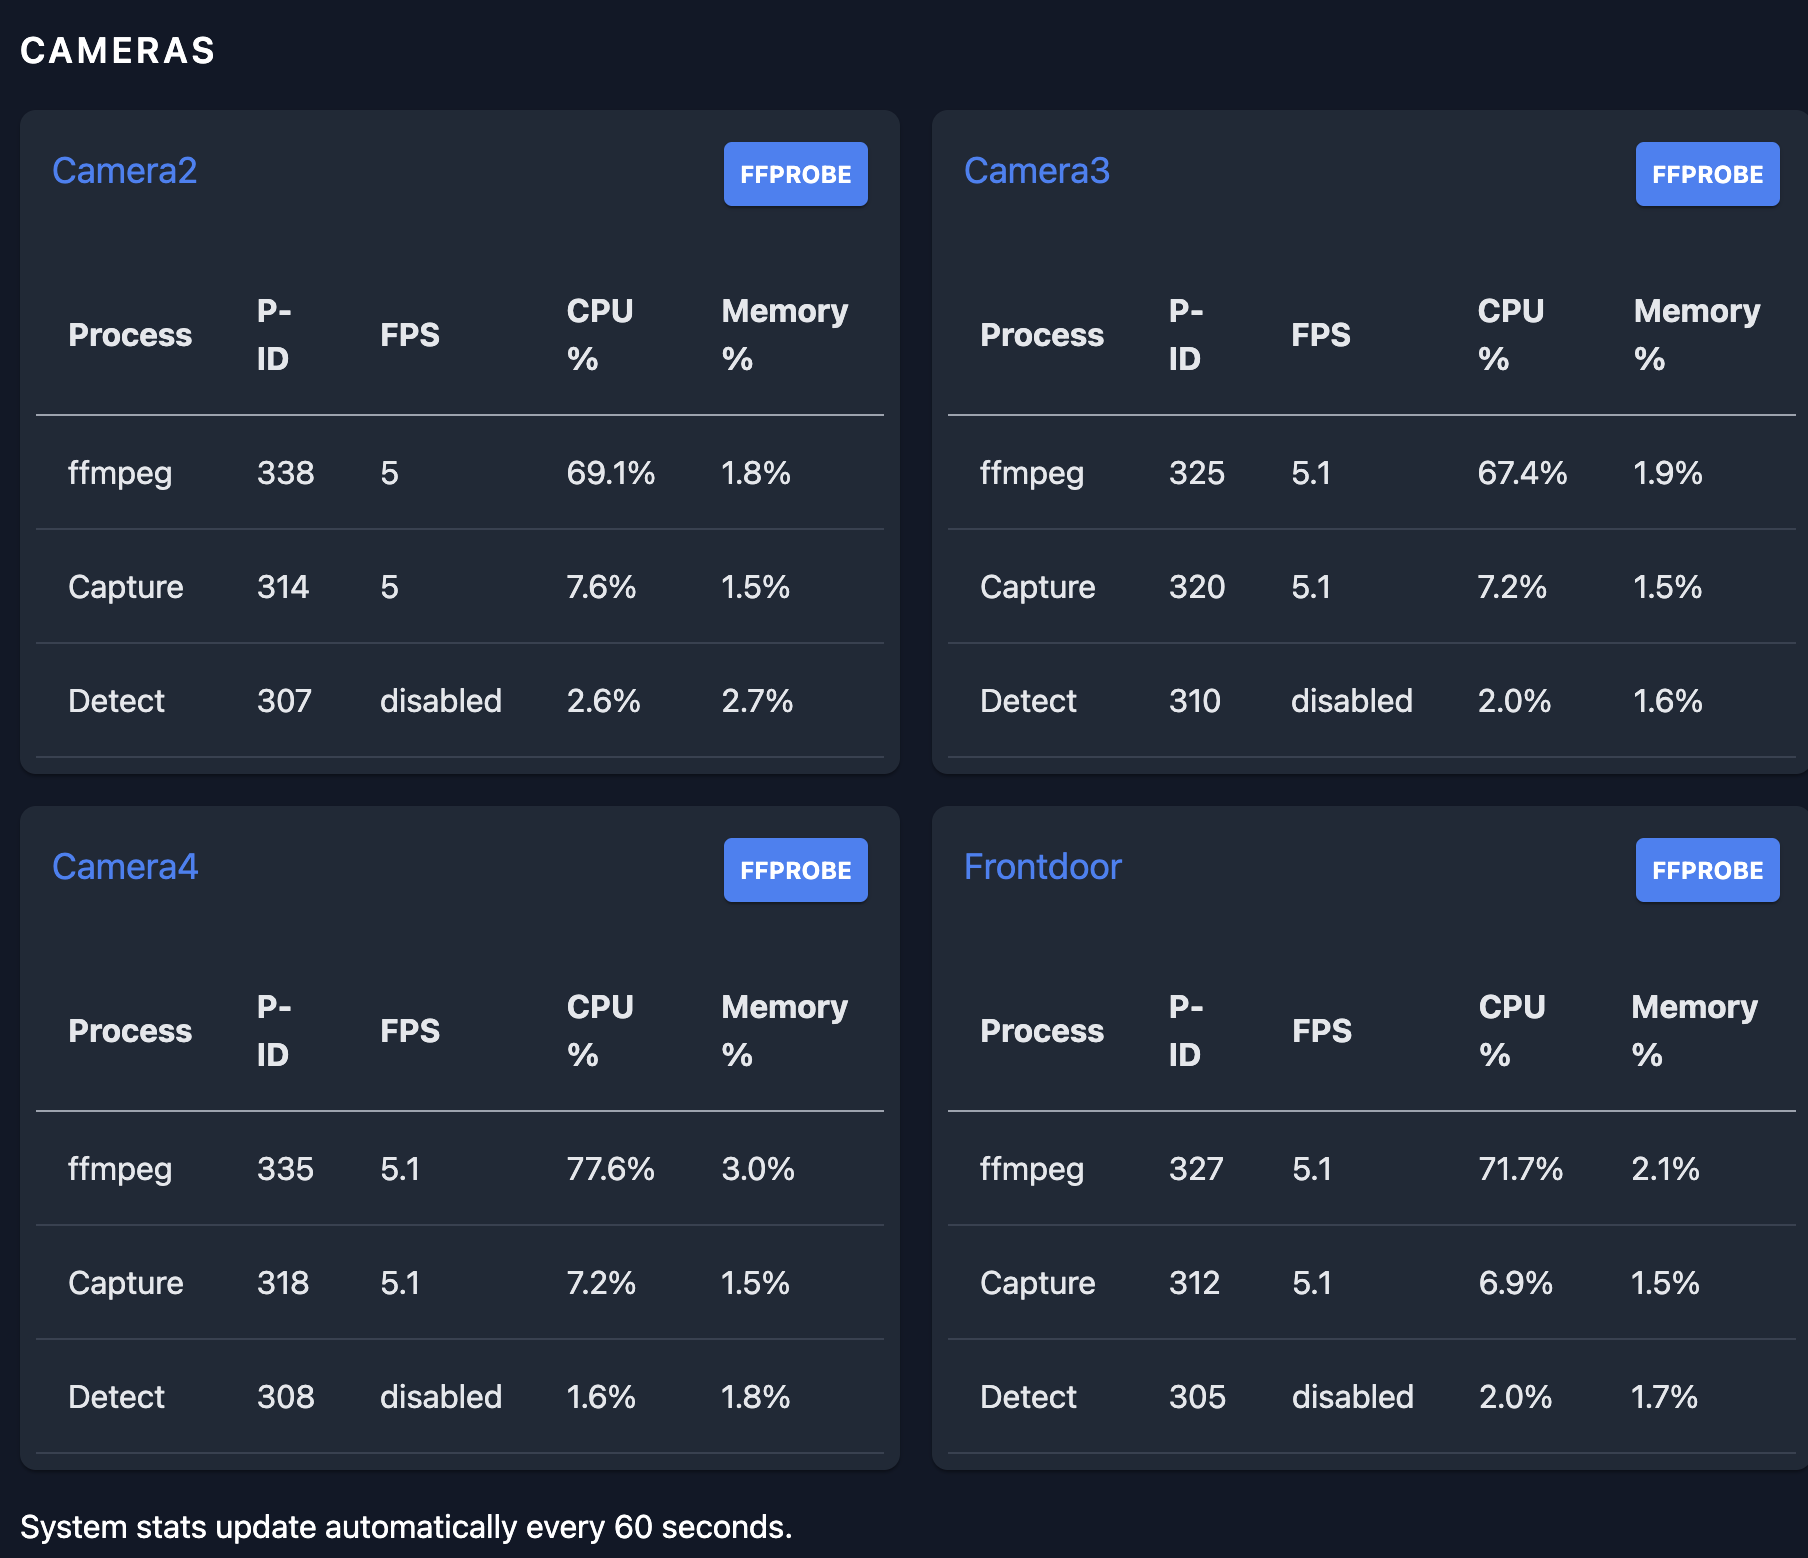Select Camera4 Detect memory 1.8%
This screenshot has width=1808, height=1558.
point(755,1397)
